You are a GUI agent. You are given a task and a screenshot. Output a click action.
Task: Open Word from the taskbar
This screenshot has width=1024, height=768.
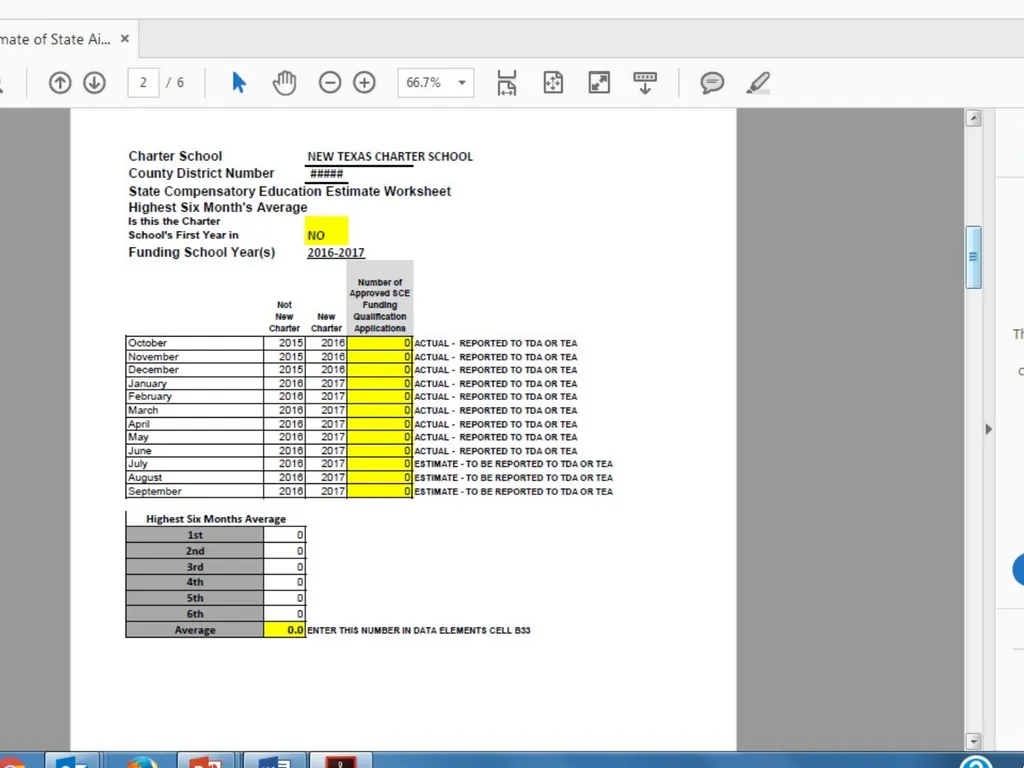coord(274,761)
